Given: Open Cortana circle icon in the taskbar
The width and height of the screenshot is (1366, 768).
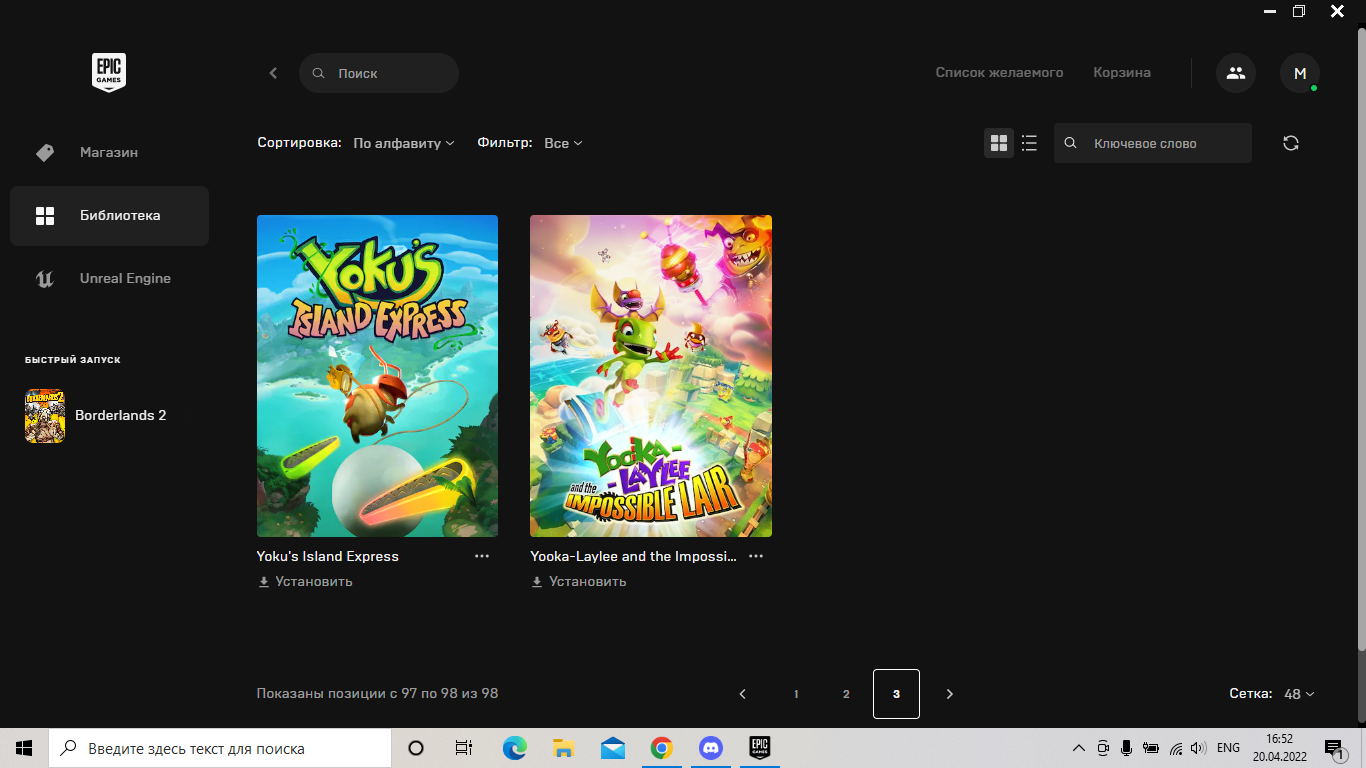Looking at the screenshot, I should click(416, 748).
